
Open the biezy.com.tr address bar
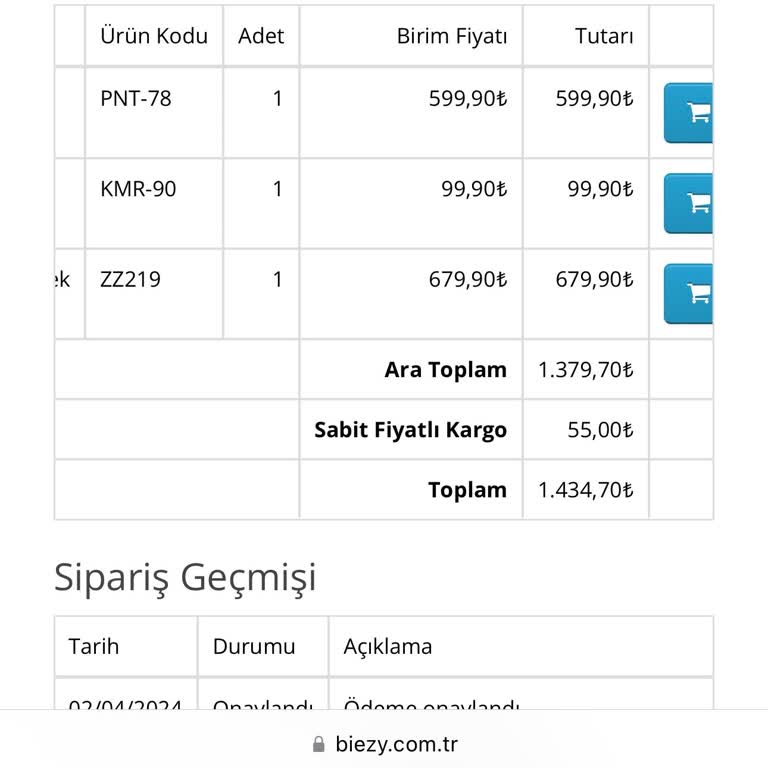(384, 744)
